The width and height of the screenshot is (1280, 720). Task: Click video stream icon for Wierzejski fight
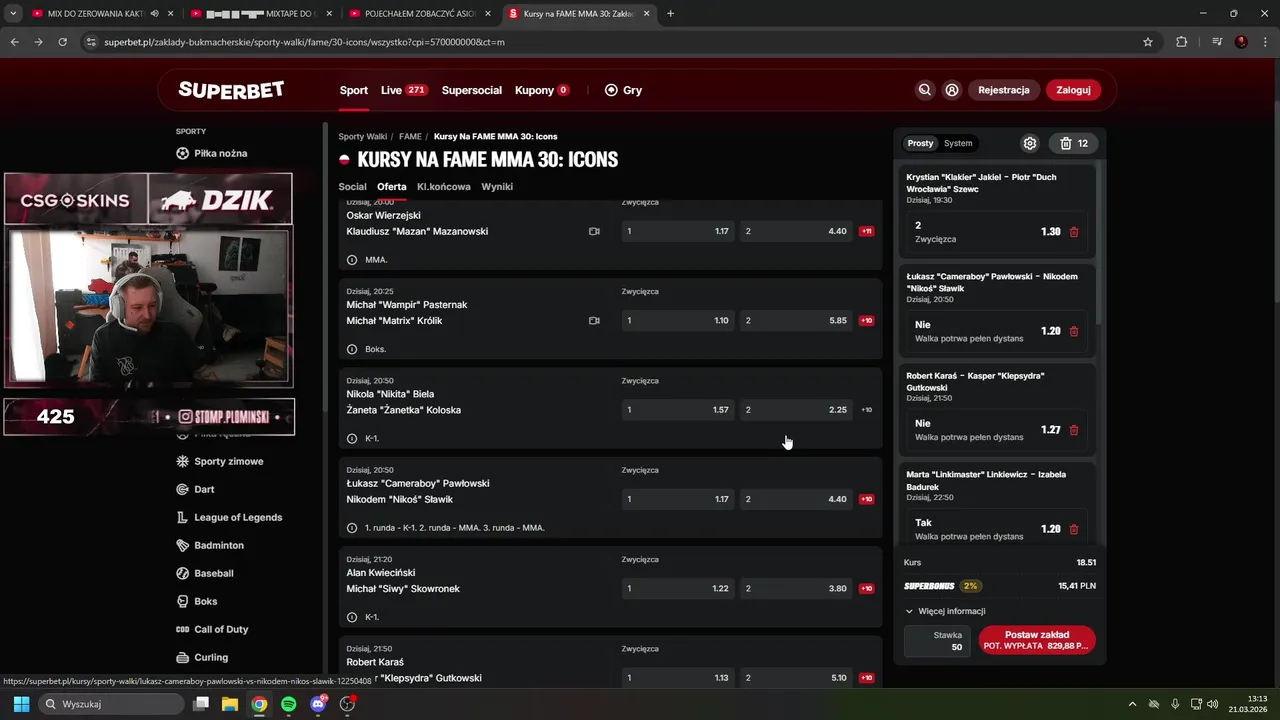point(594,231)
